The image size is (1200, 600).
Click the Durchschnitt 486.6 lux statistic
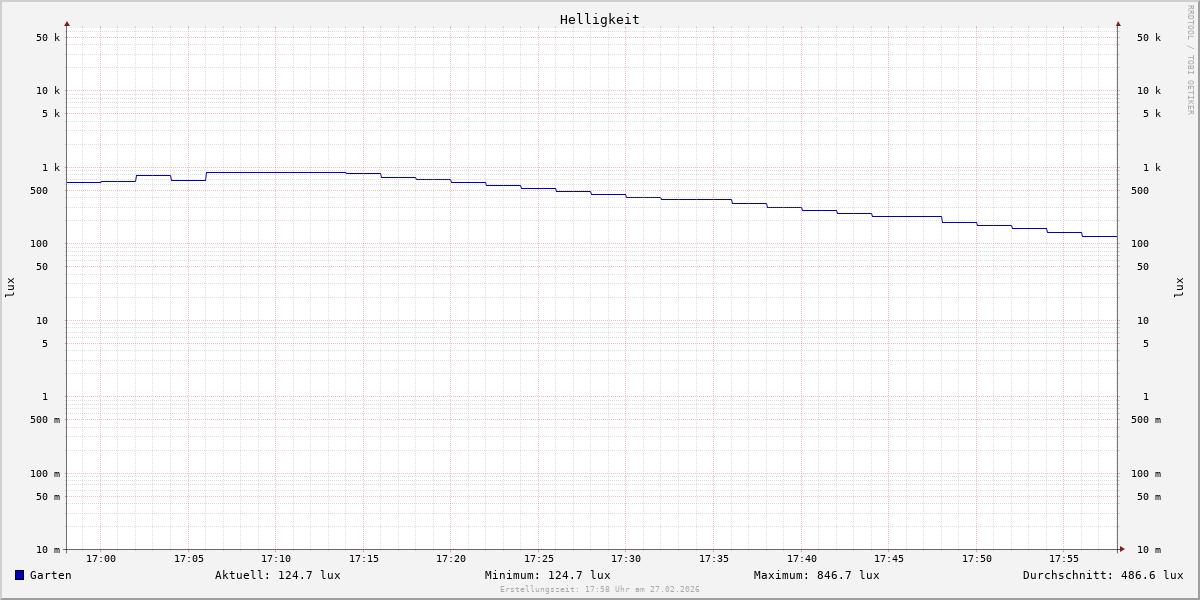pos(1102,575)
